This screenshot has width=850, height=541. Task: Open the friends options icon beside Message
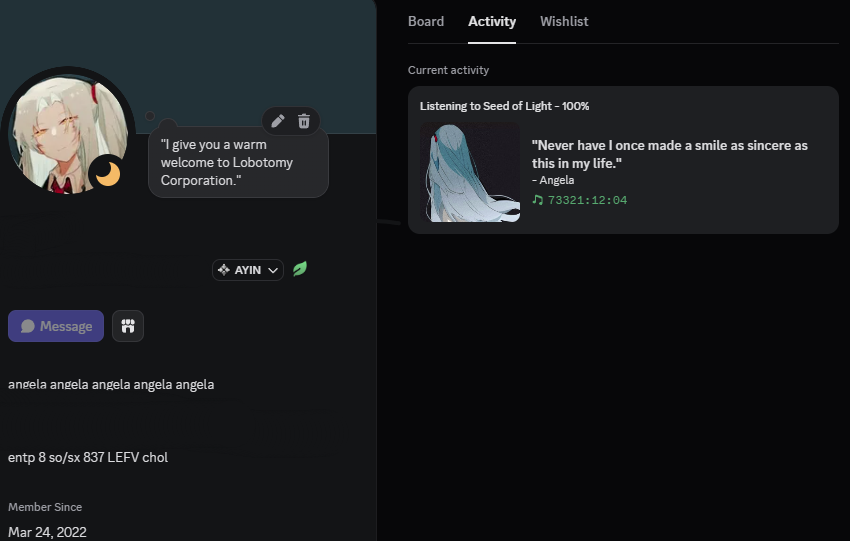pyautogui.click(x=128, y=326)
